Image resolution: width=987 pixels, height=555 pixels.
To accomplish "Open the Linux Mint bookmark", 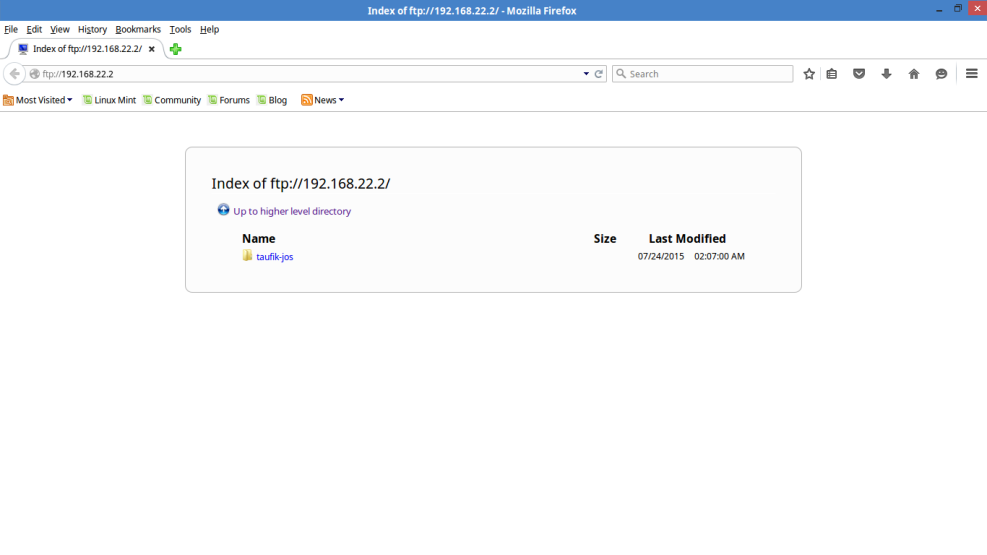I will tap(109, 100).
